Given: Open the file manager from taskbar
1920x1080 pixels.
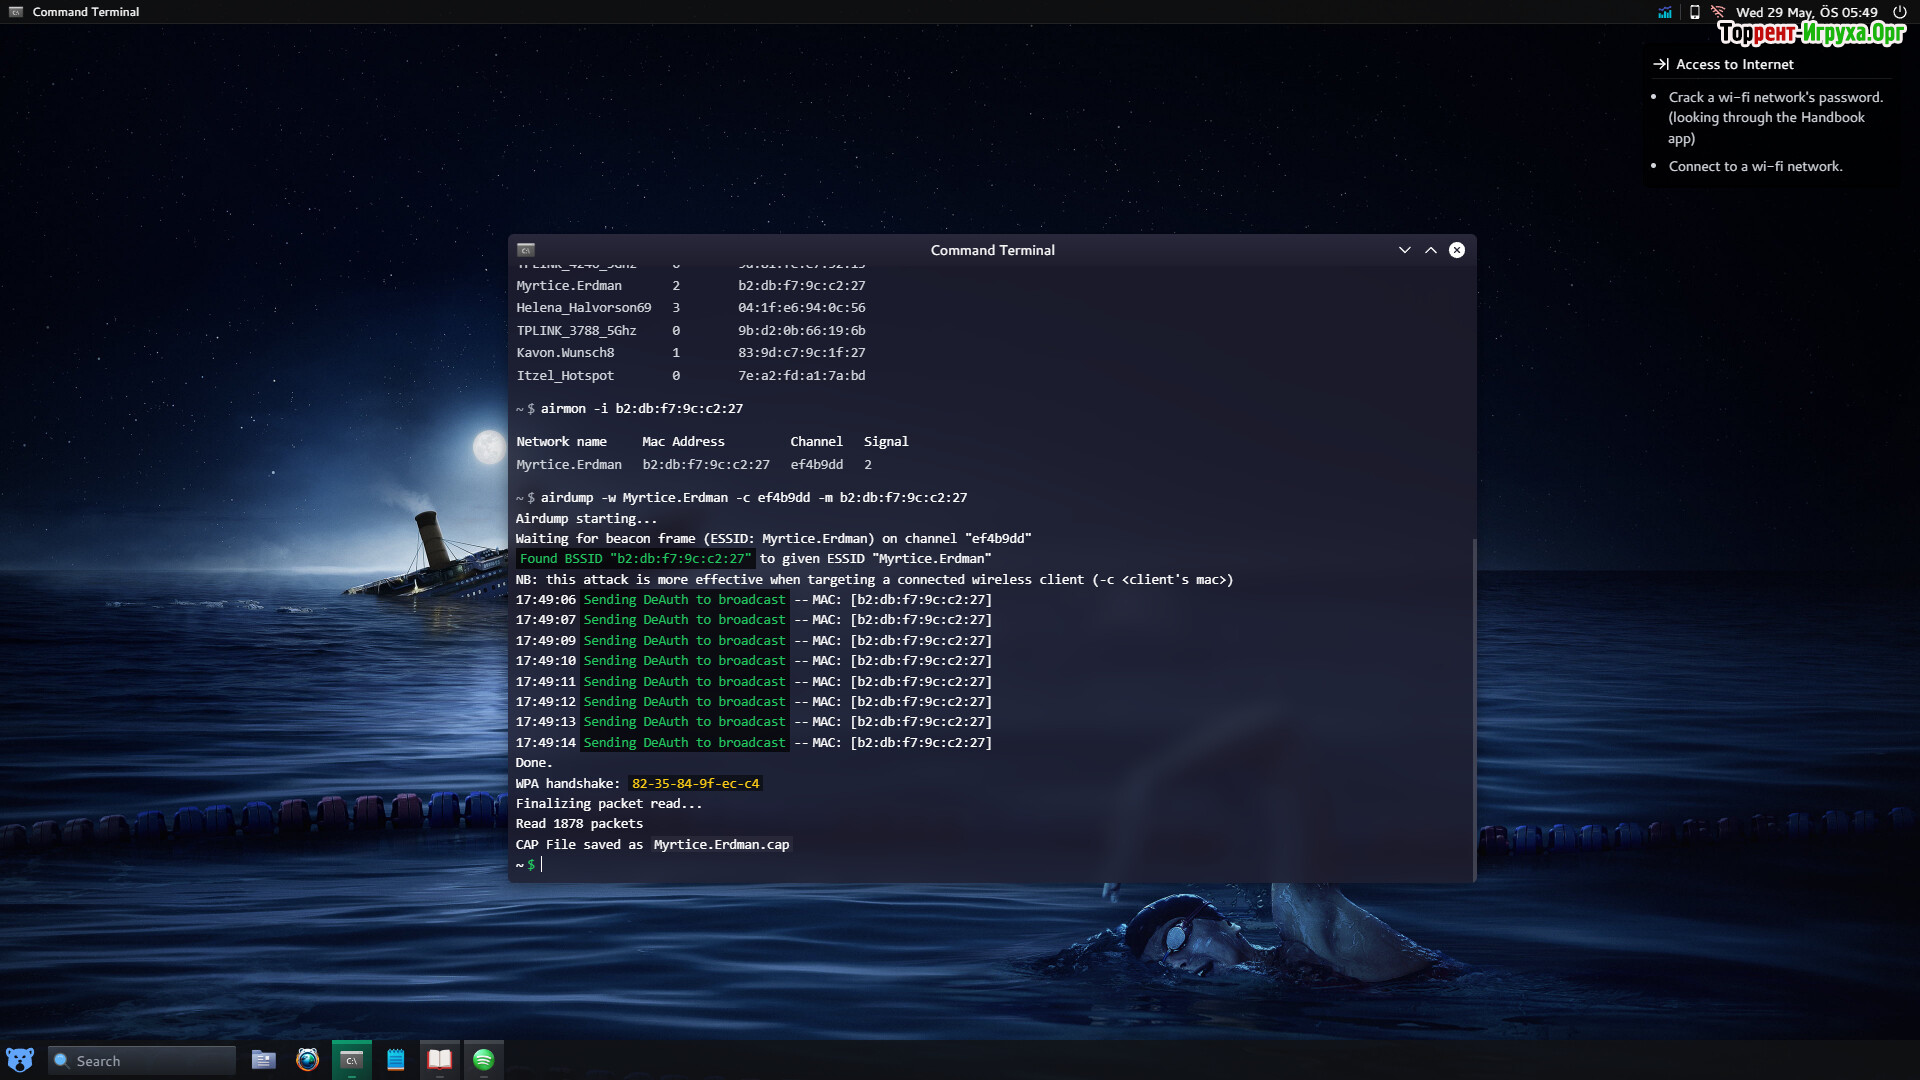Looking at the screenshot, I should click(263, 1060).
